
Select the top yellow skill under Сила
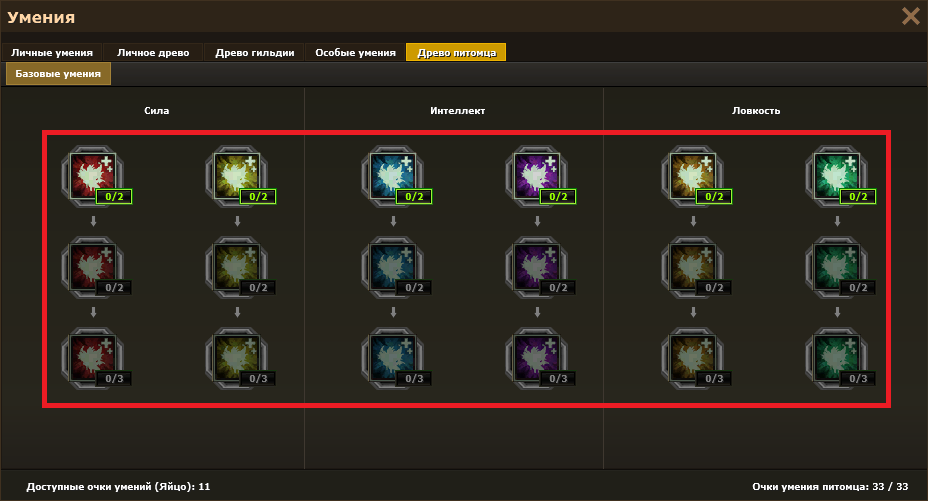click(x=237, y=176)
